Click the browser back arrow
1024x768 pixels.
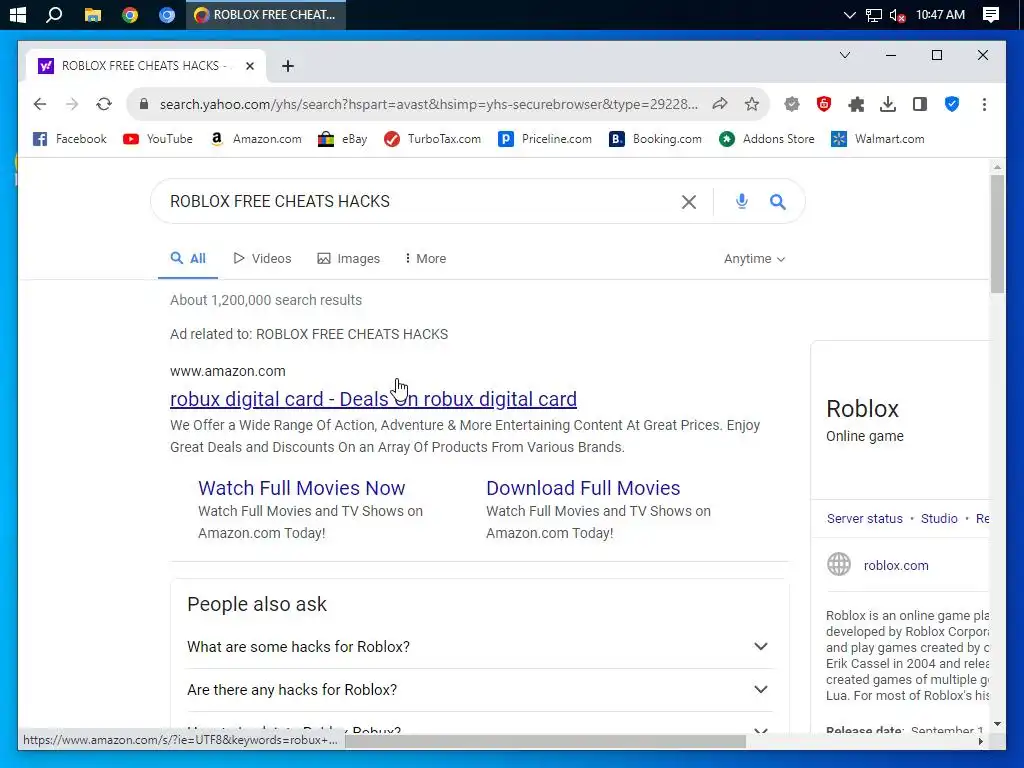40,104
